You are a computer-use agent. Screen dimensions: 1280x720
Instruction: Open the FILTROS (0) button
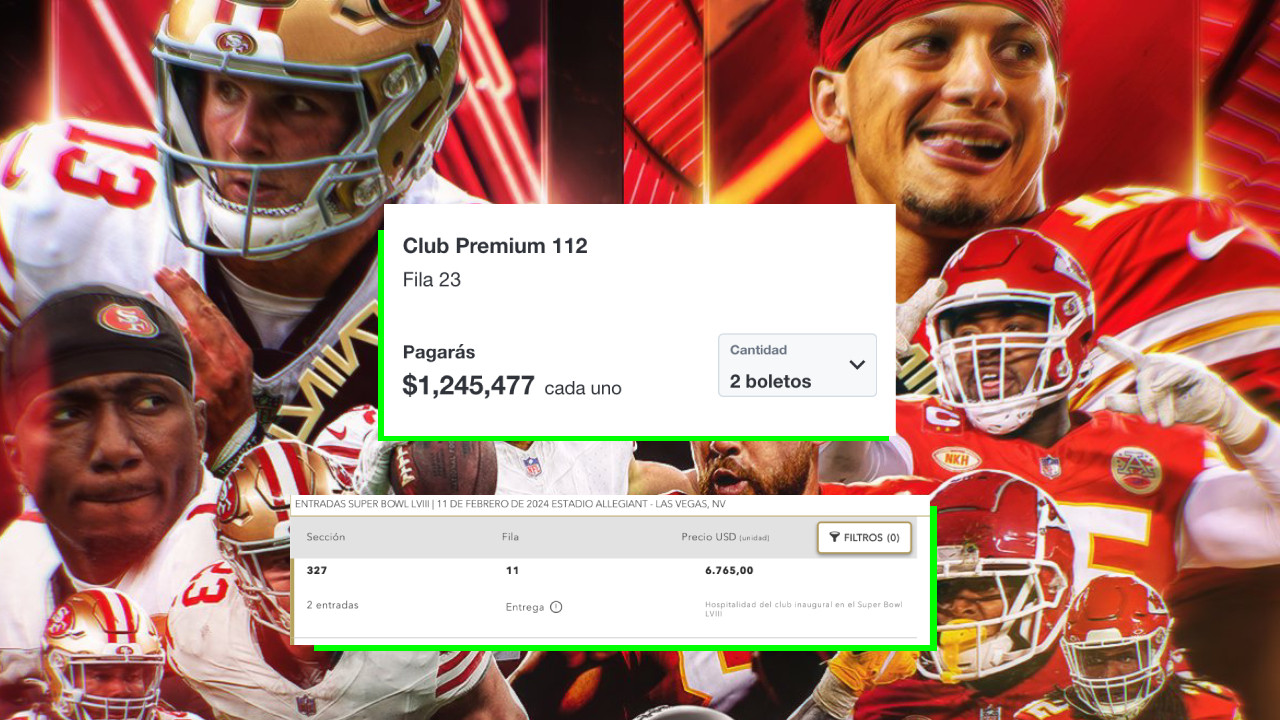pos(864,537)
